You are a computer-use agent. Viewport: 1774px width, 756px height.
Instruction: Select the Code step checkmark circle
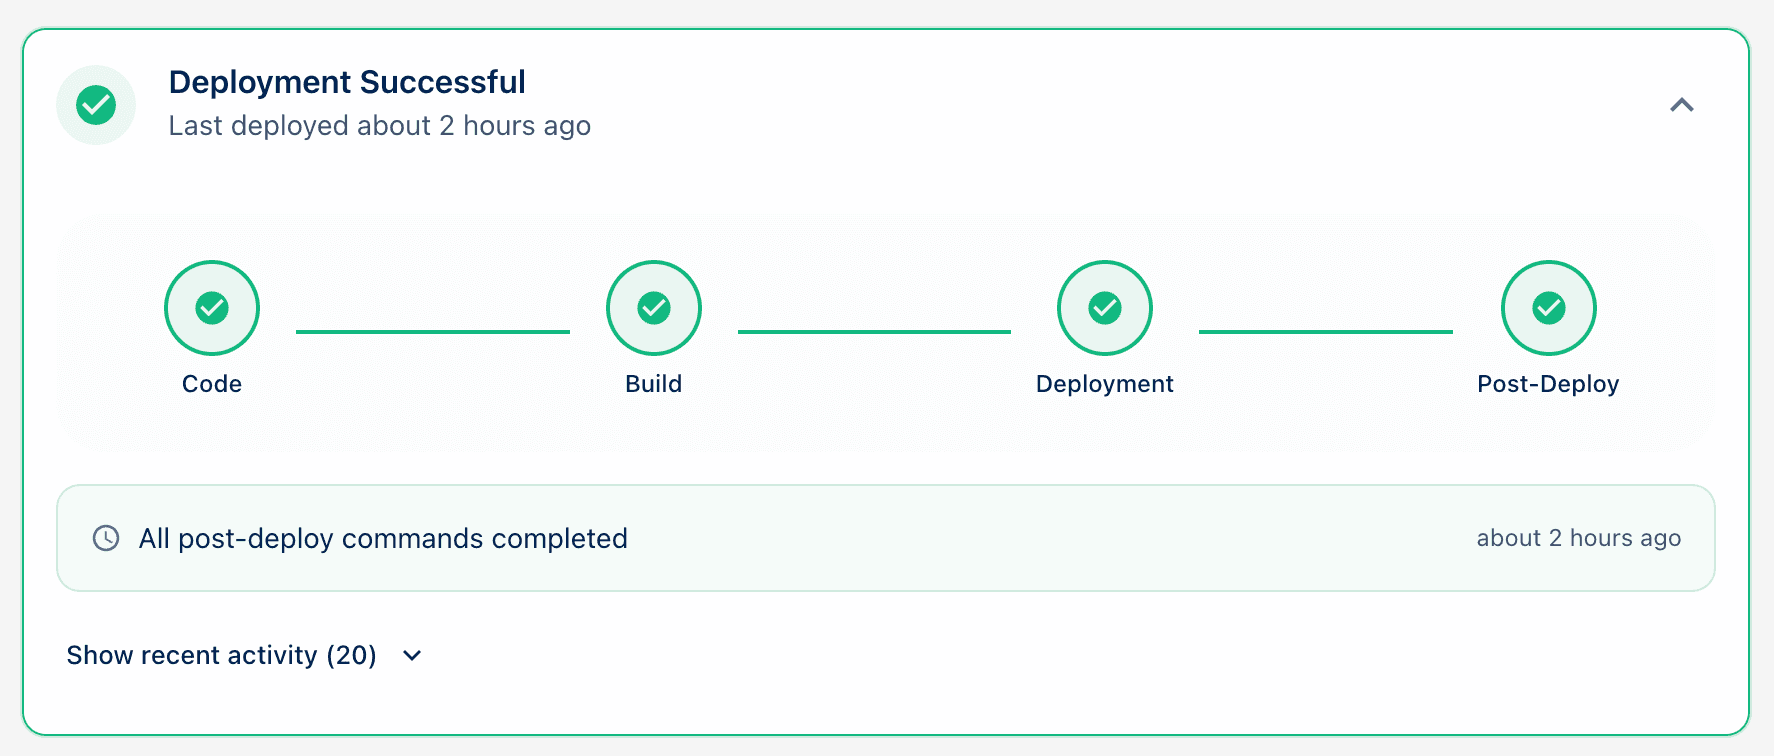tap(212, 308)
